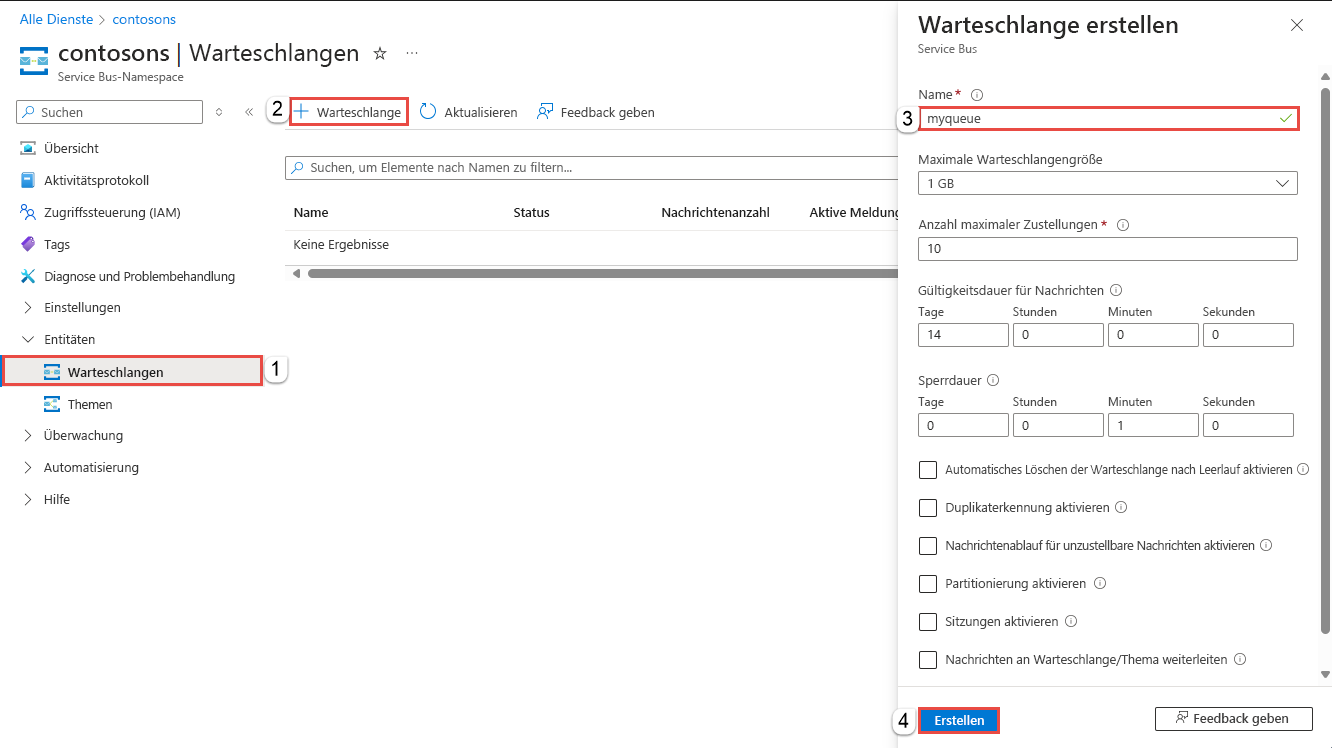The height and width of the screenshot is (748, 1332).
Task: Click Feedback geben in the toolbar
Action: point(596,112)
